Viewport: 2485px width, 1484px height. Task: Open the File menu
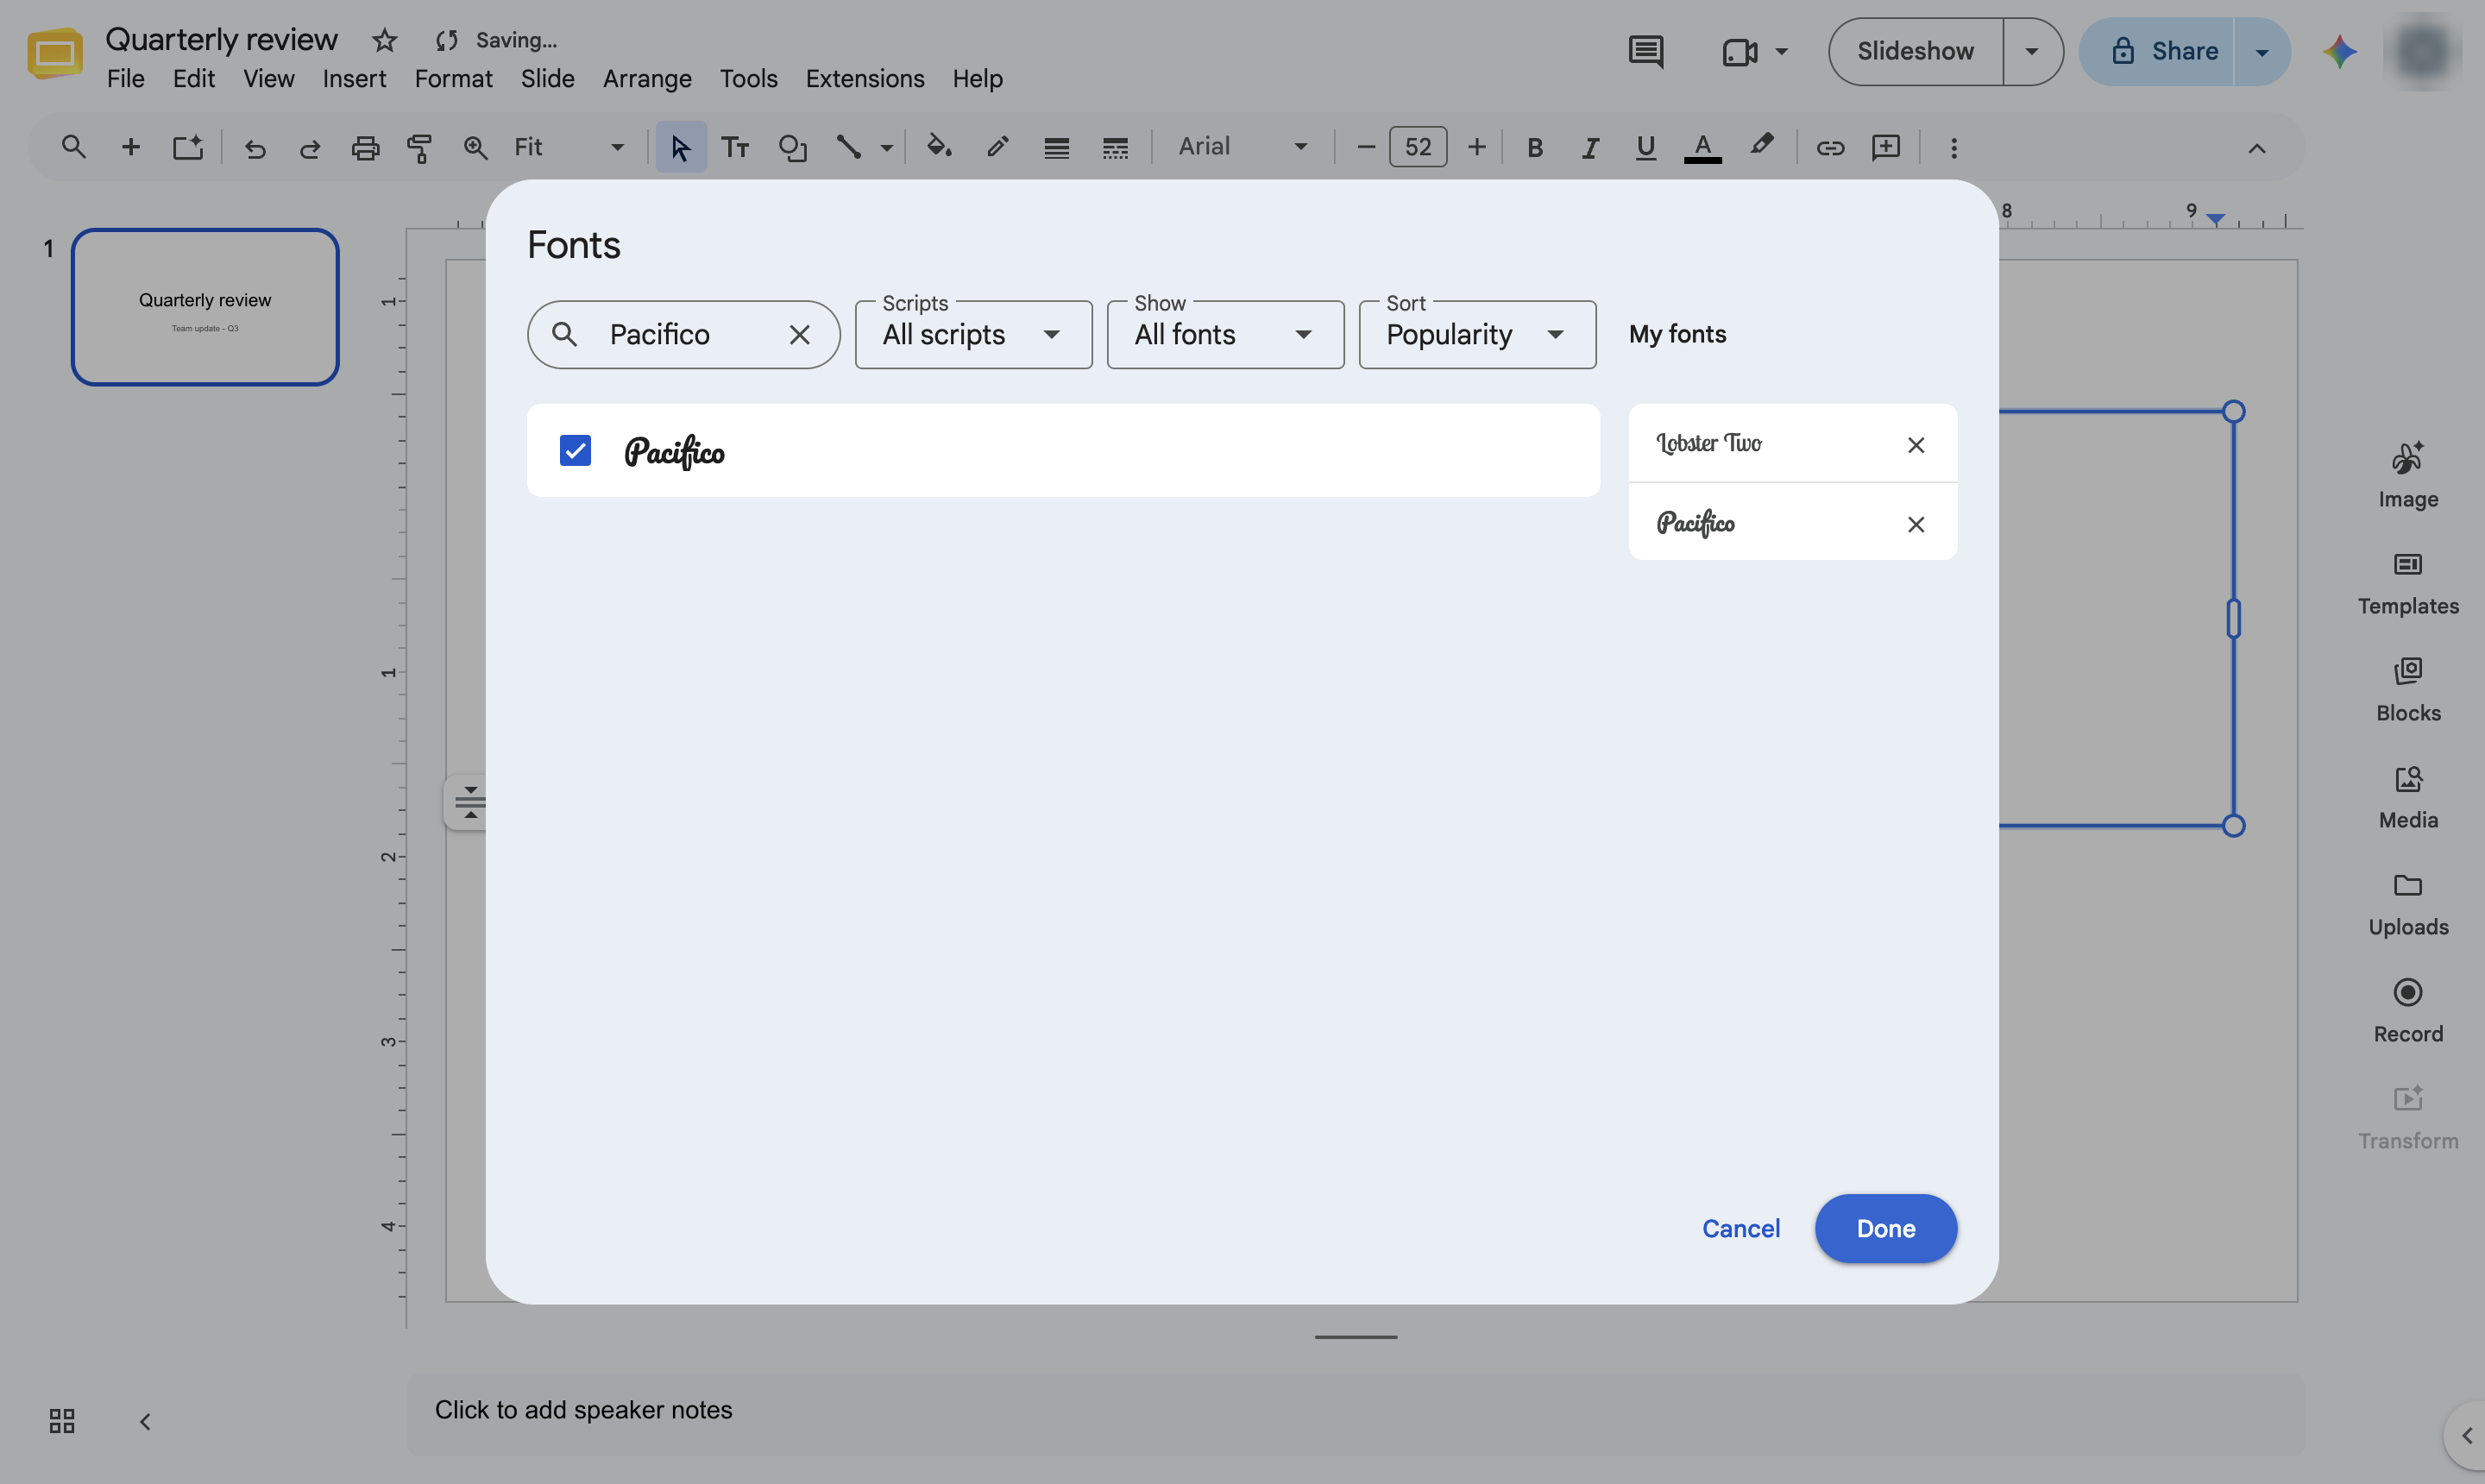[125, 78]
